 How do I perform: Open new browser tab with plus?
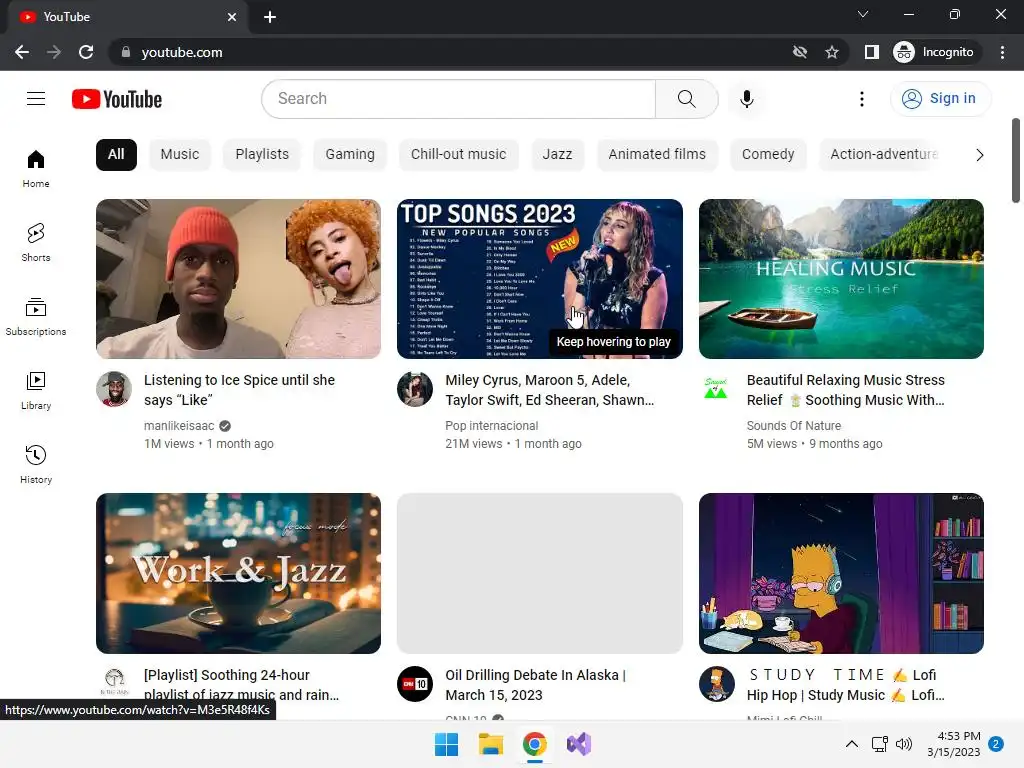coord(270,17)
